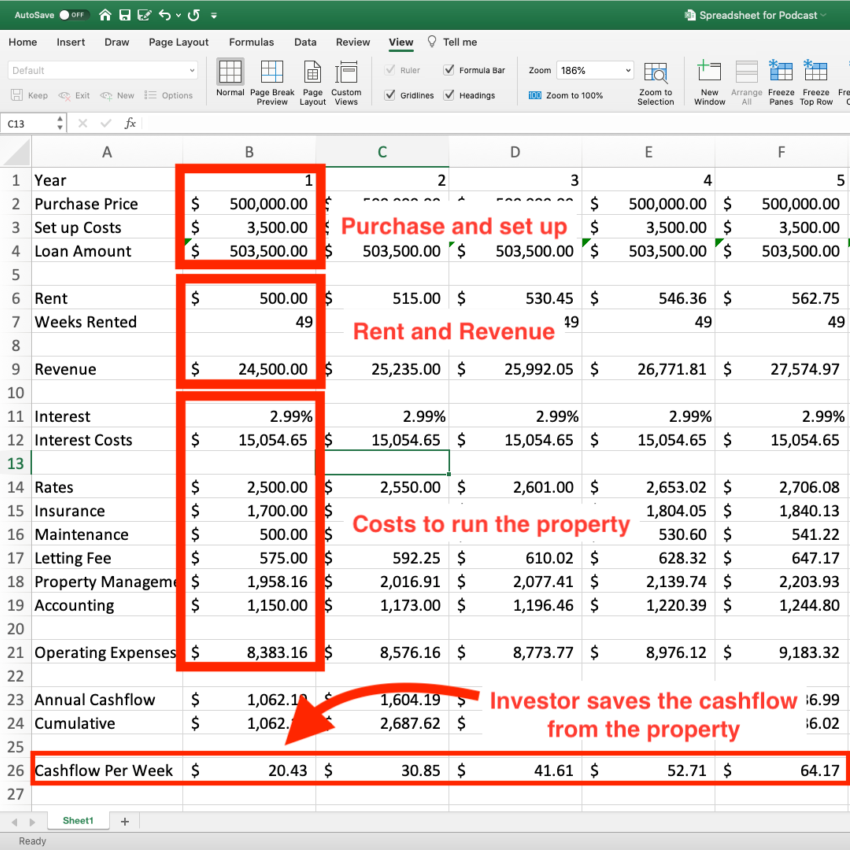The image size is (850, 850).
Task: Switch to the Draw tab
Action: click(x=117, y=42)
